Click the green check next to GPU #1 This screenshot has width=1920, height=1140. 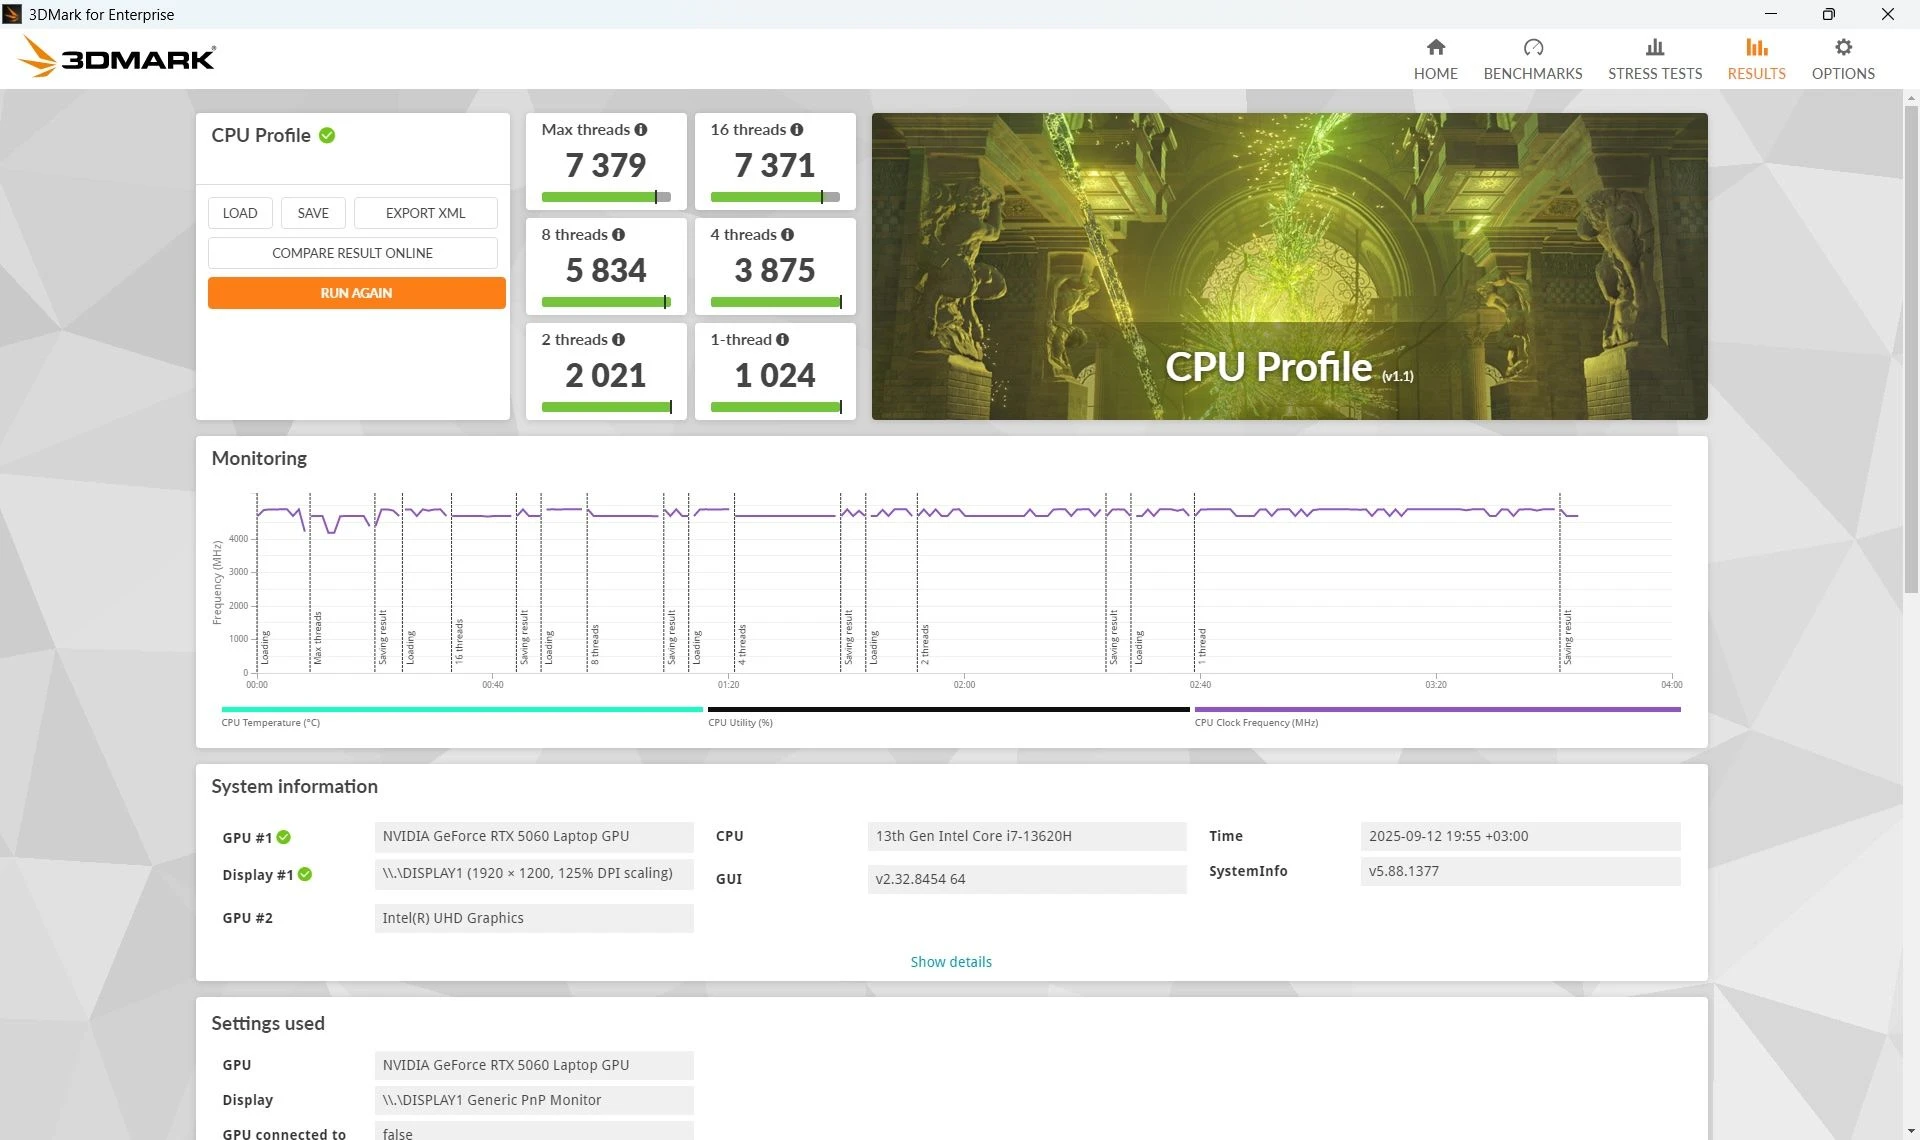284,837
